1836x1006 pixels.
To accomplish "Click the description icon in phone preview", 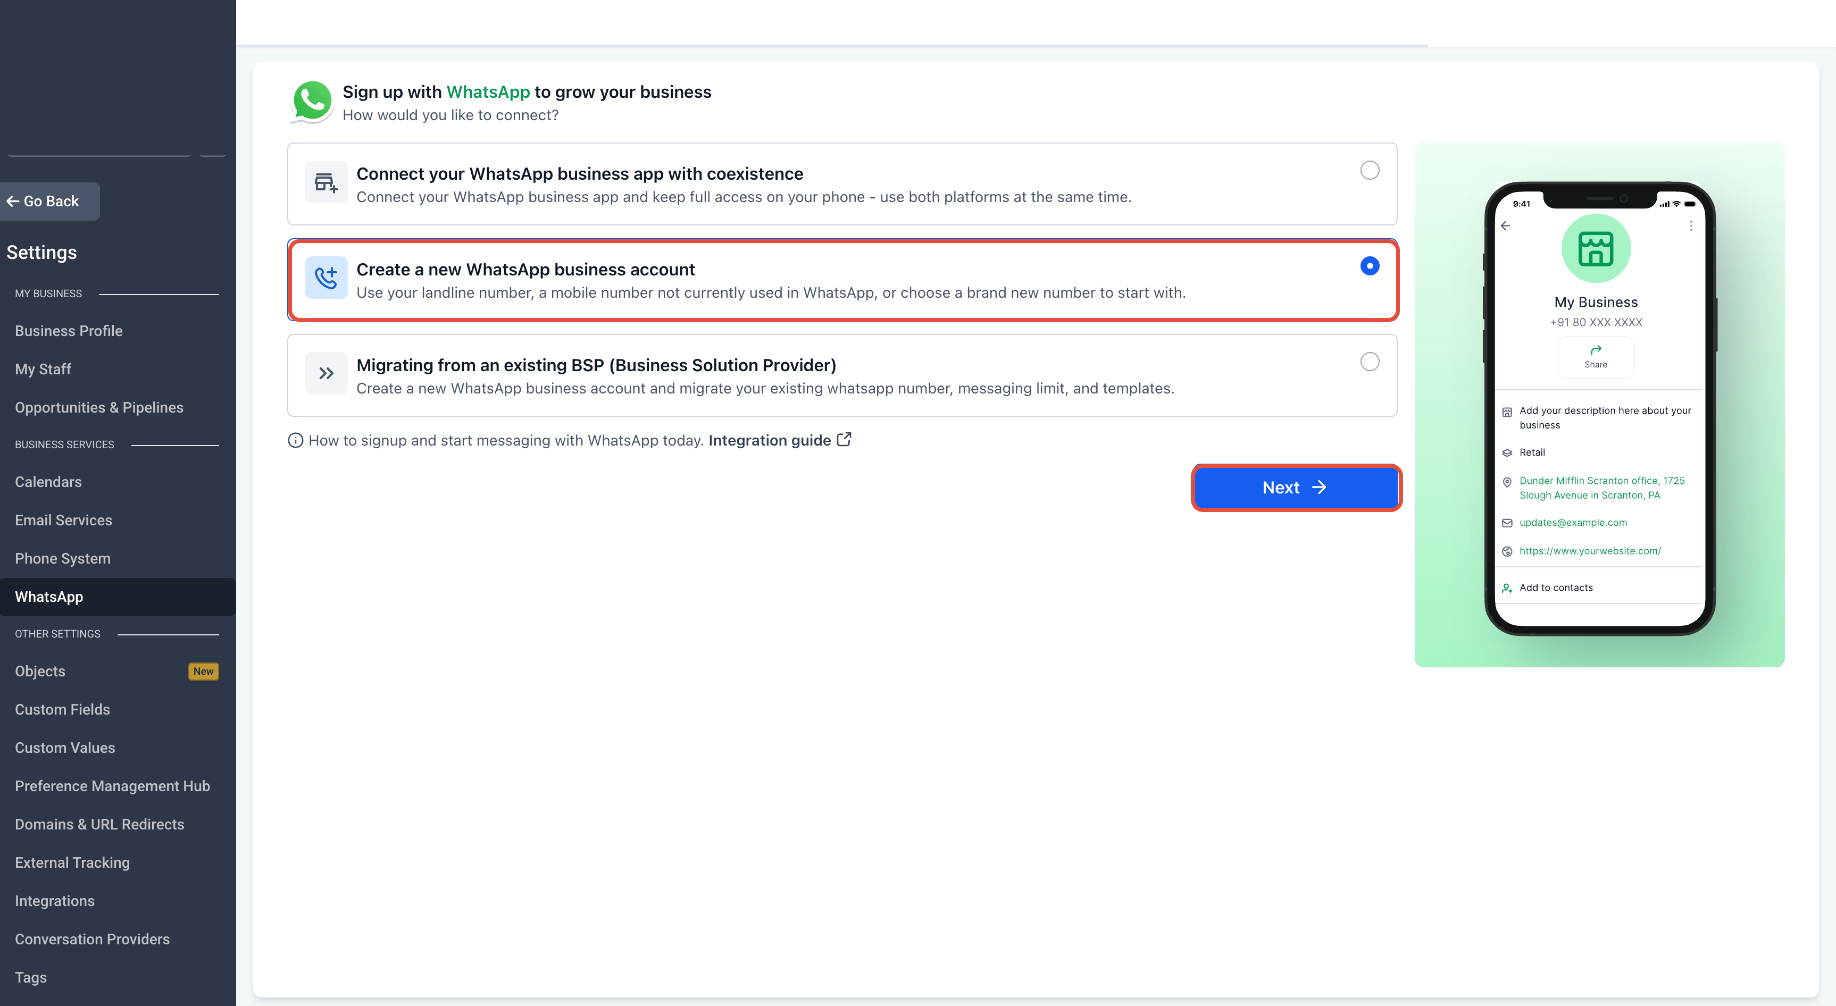I will click(1507, 412).
